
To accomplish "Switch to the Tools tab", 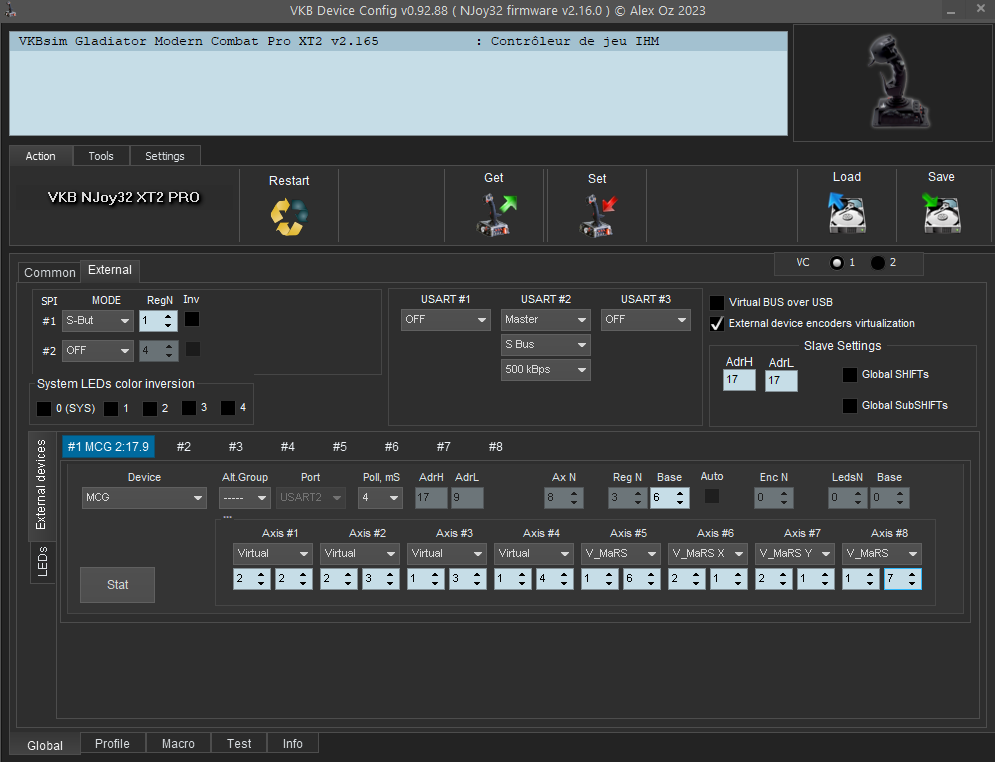I will tap(101, 156).
